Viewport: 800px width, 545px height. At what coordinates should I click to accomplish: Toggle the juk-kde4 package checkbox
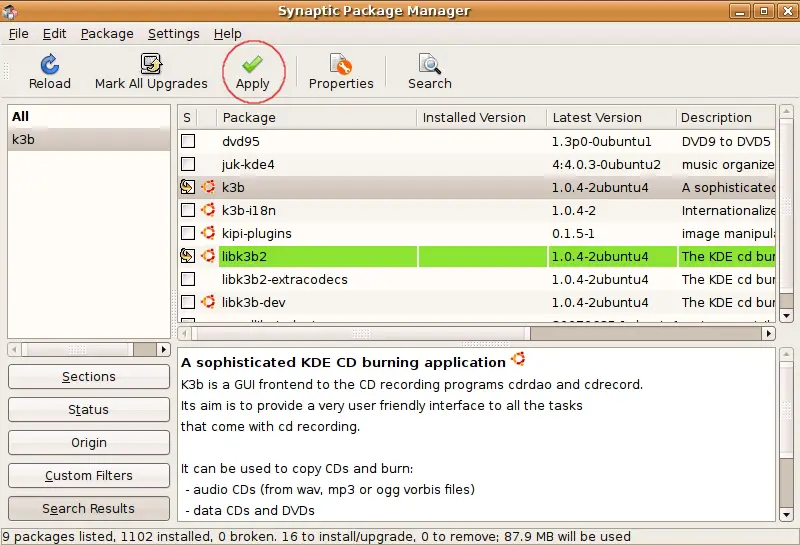(188, 164)
